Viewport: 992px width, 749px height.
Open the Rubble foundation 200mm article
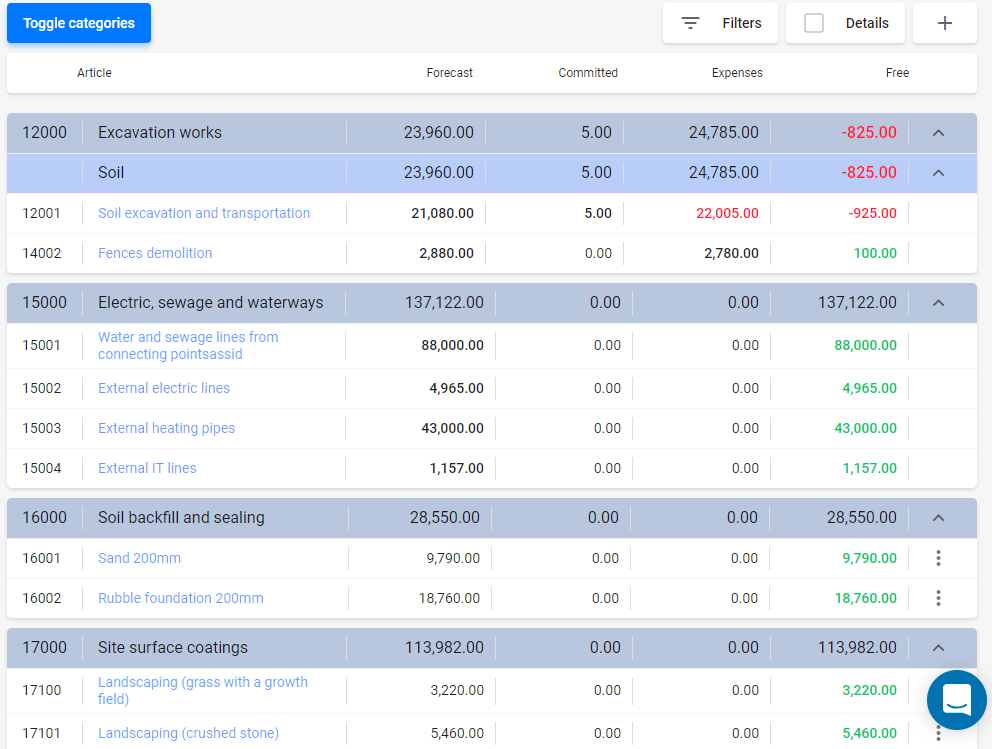pos(180,598)
